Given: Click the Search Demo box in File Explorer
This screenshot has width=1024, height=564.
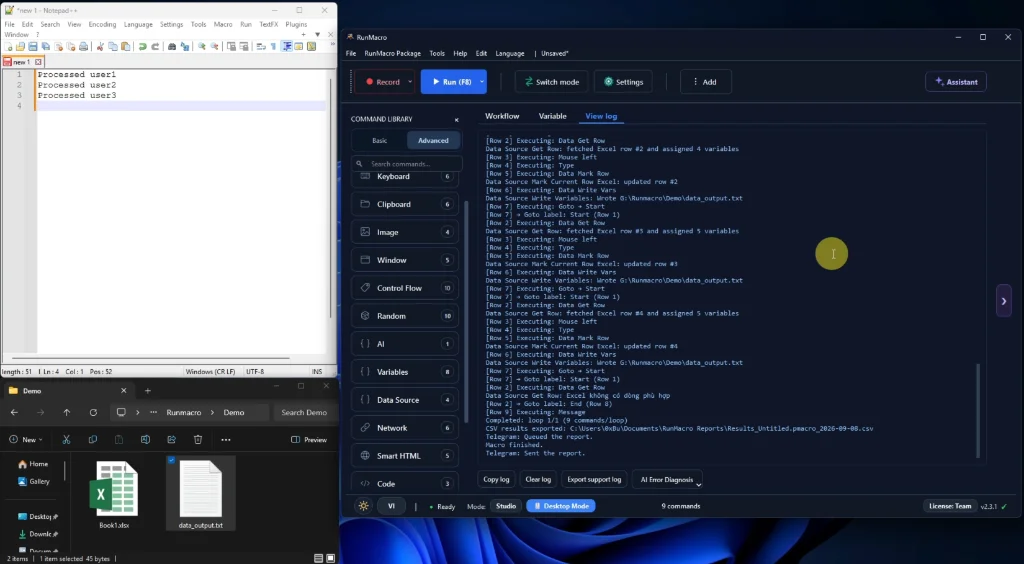Looking at the screenshot, I should [304, 413].
